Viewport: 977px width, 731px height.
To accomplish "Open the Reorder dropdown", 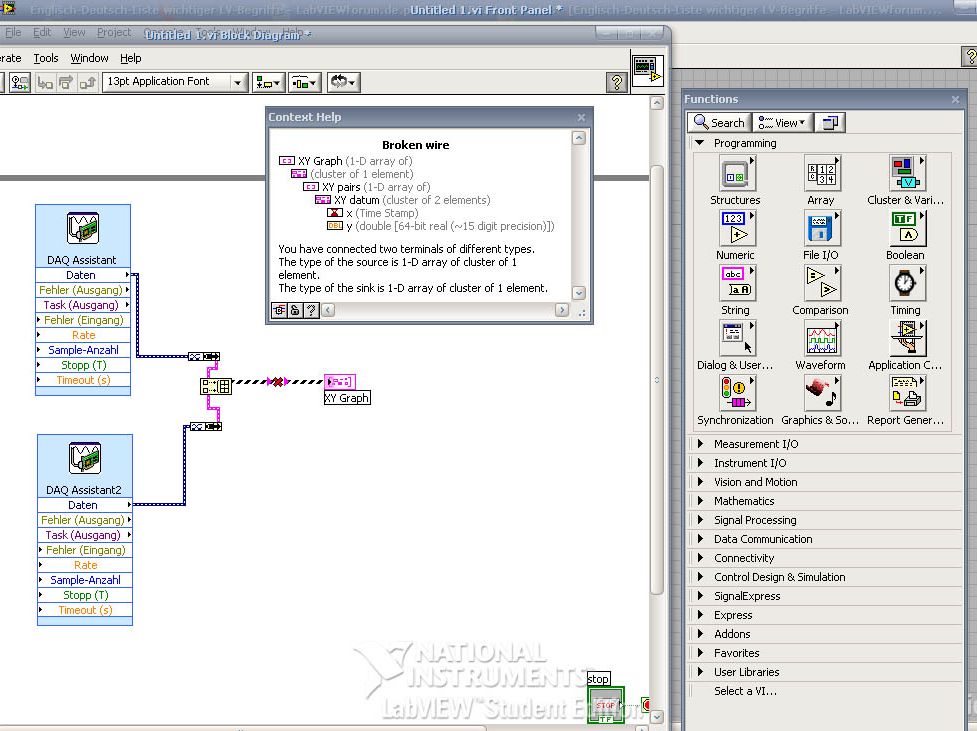I will 343,82.
